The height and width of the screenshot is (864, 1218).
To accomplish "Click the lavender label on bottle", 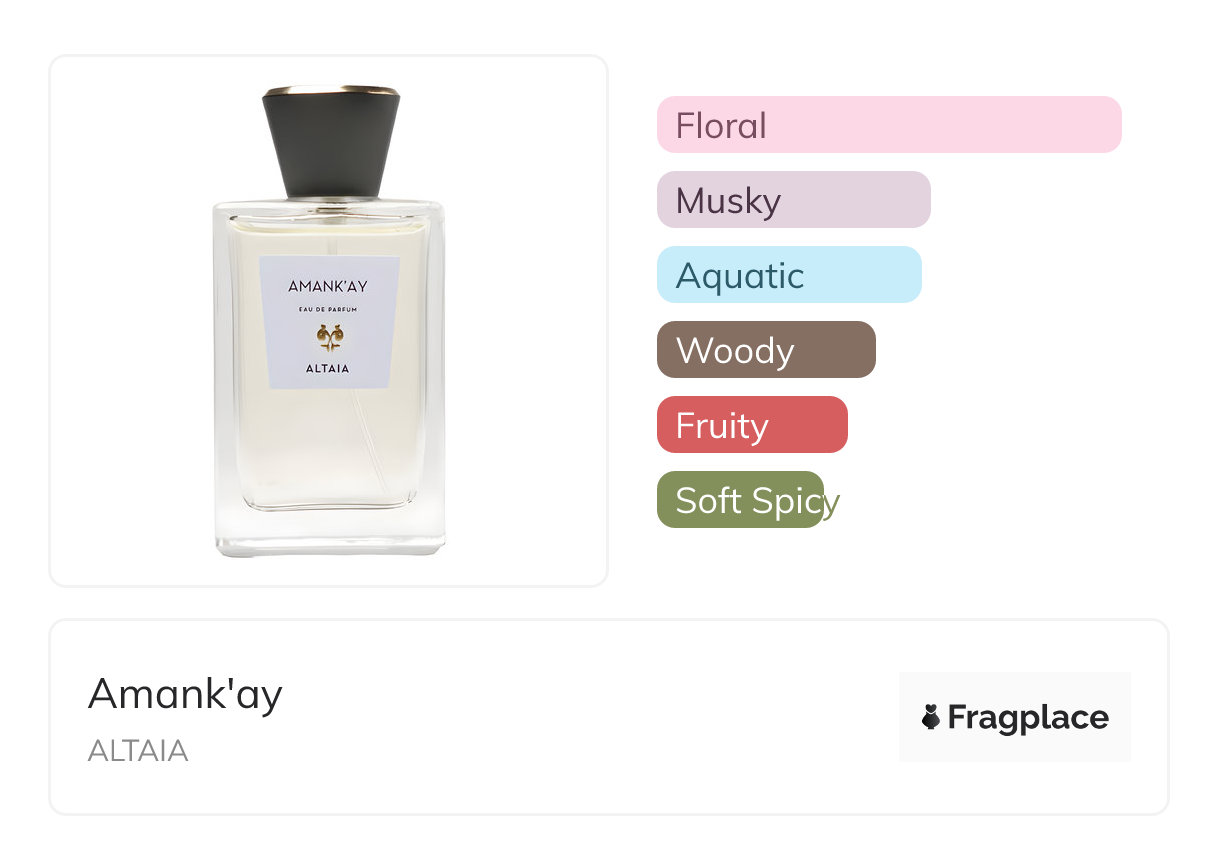I will [329, 322].
